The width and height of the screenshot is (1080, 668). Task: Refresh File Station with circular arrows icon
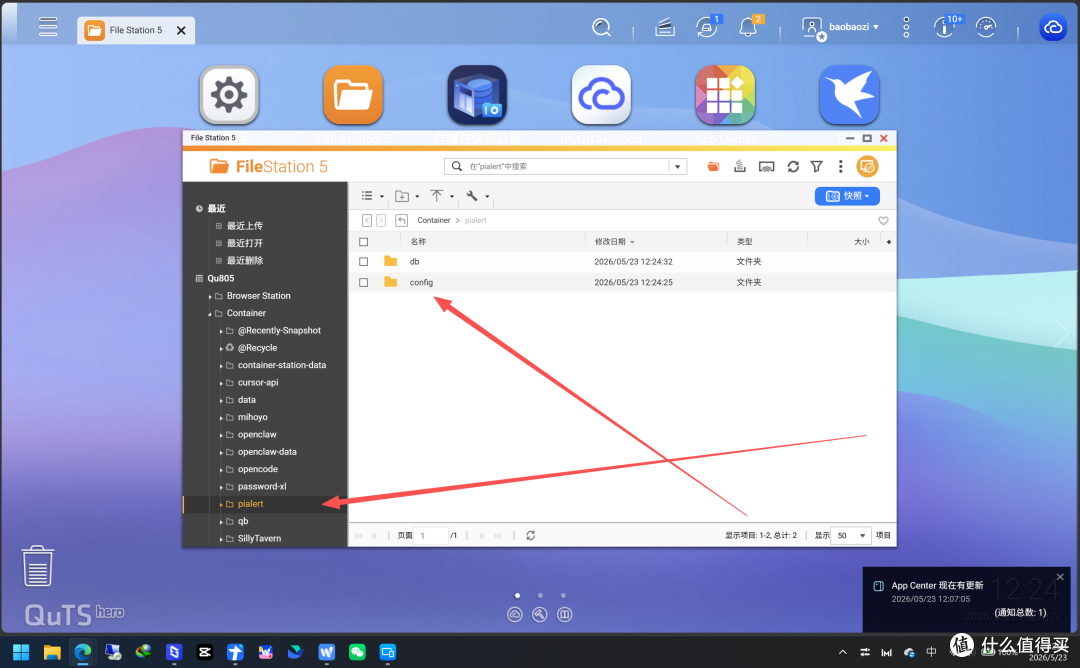tap(793, 167)
